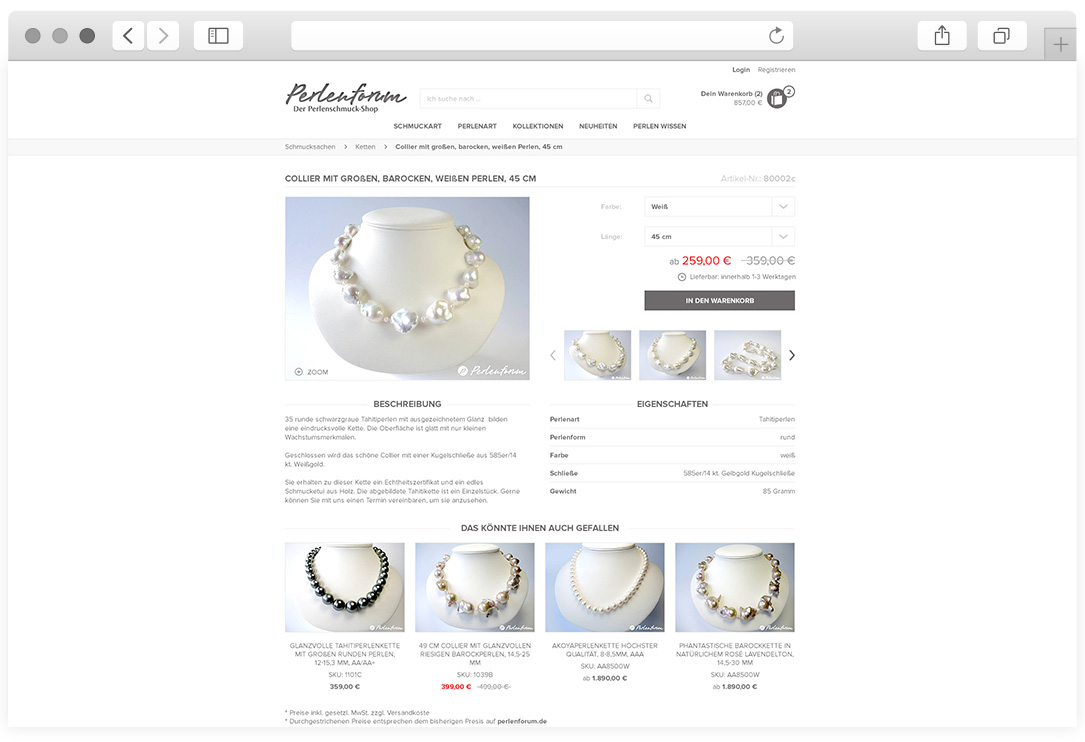Open the Länge dropdown showing 45 cm
1085x742 pixels.
pyautogui.click(x=719, y=236)
